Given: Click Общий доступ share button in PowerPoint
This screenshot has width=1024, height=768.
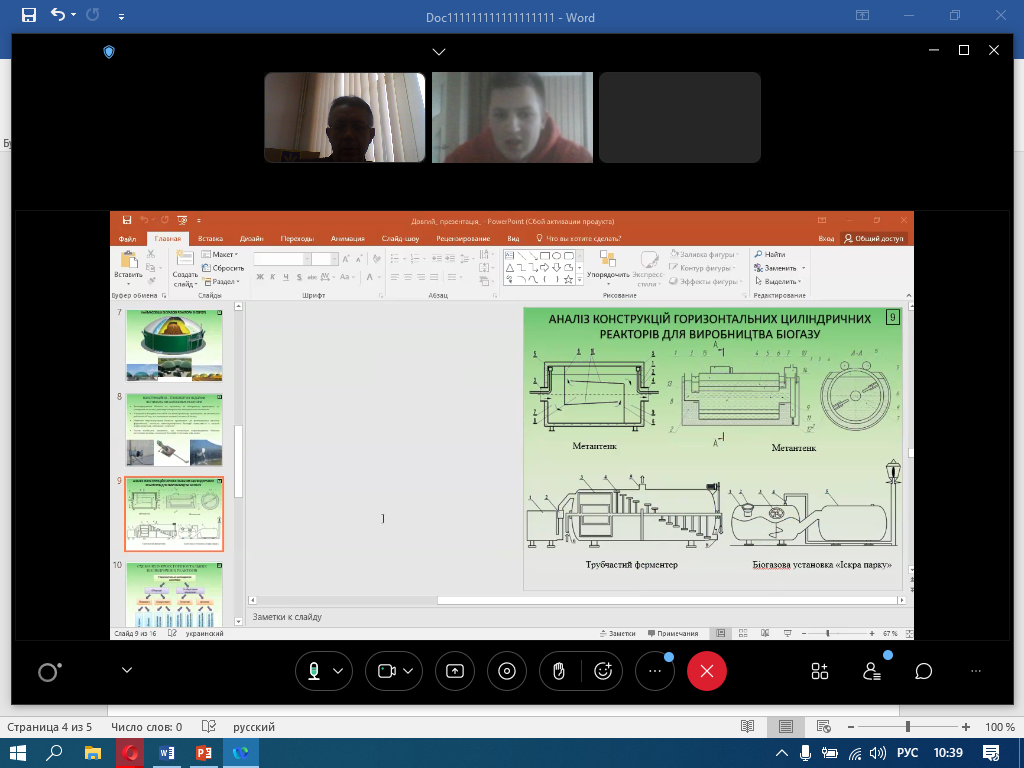Looking at the screenshot, I should tap(874, 239).
